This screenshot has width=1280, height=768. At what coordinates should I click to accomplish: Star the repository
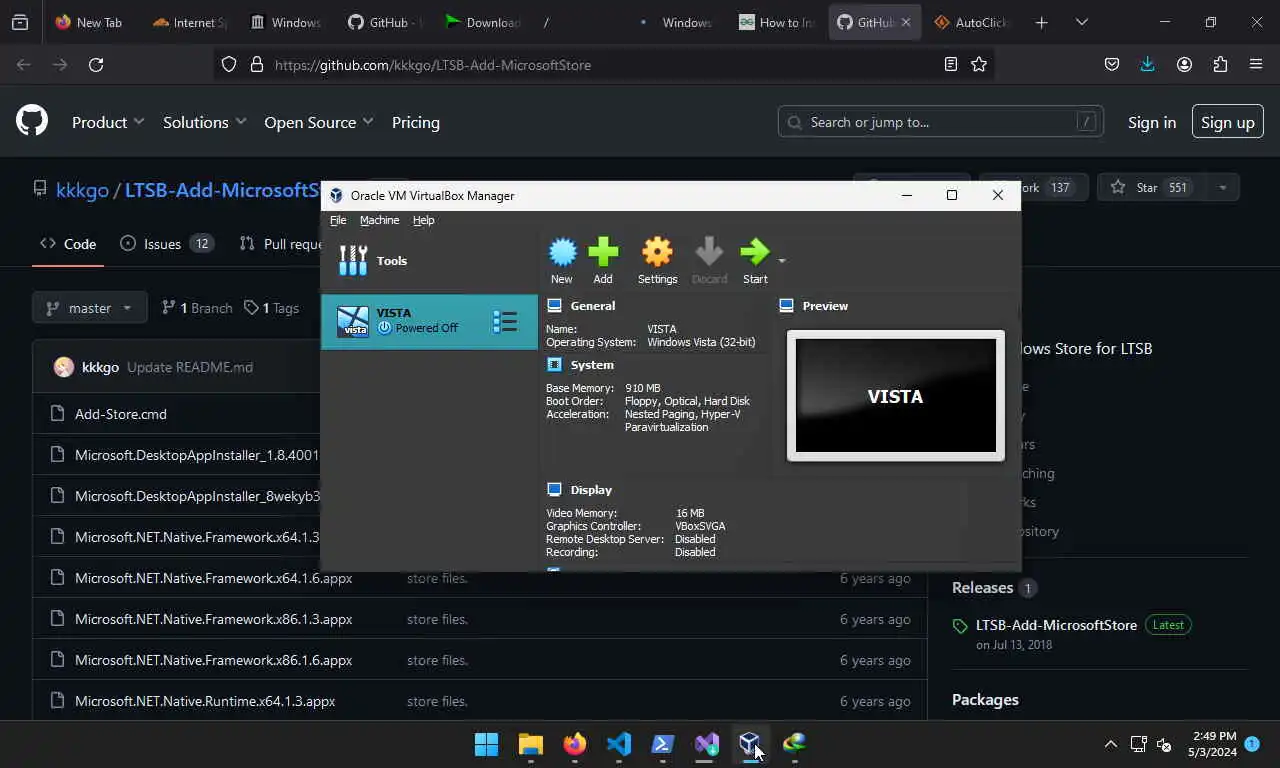(x=1149, y=187)
